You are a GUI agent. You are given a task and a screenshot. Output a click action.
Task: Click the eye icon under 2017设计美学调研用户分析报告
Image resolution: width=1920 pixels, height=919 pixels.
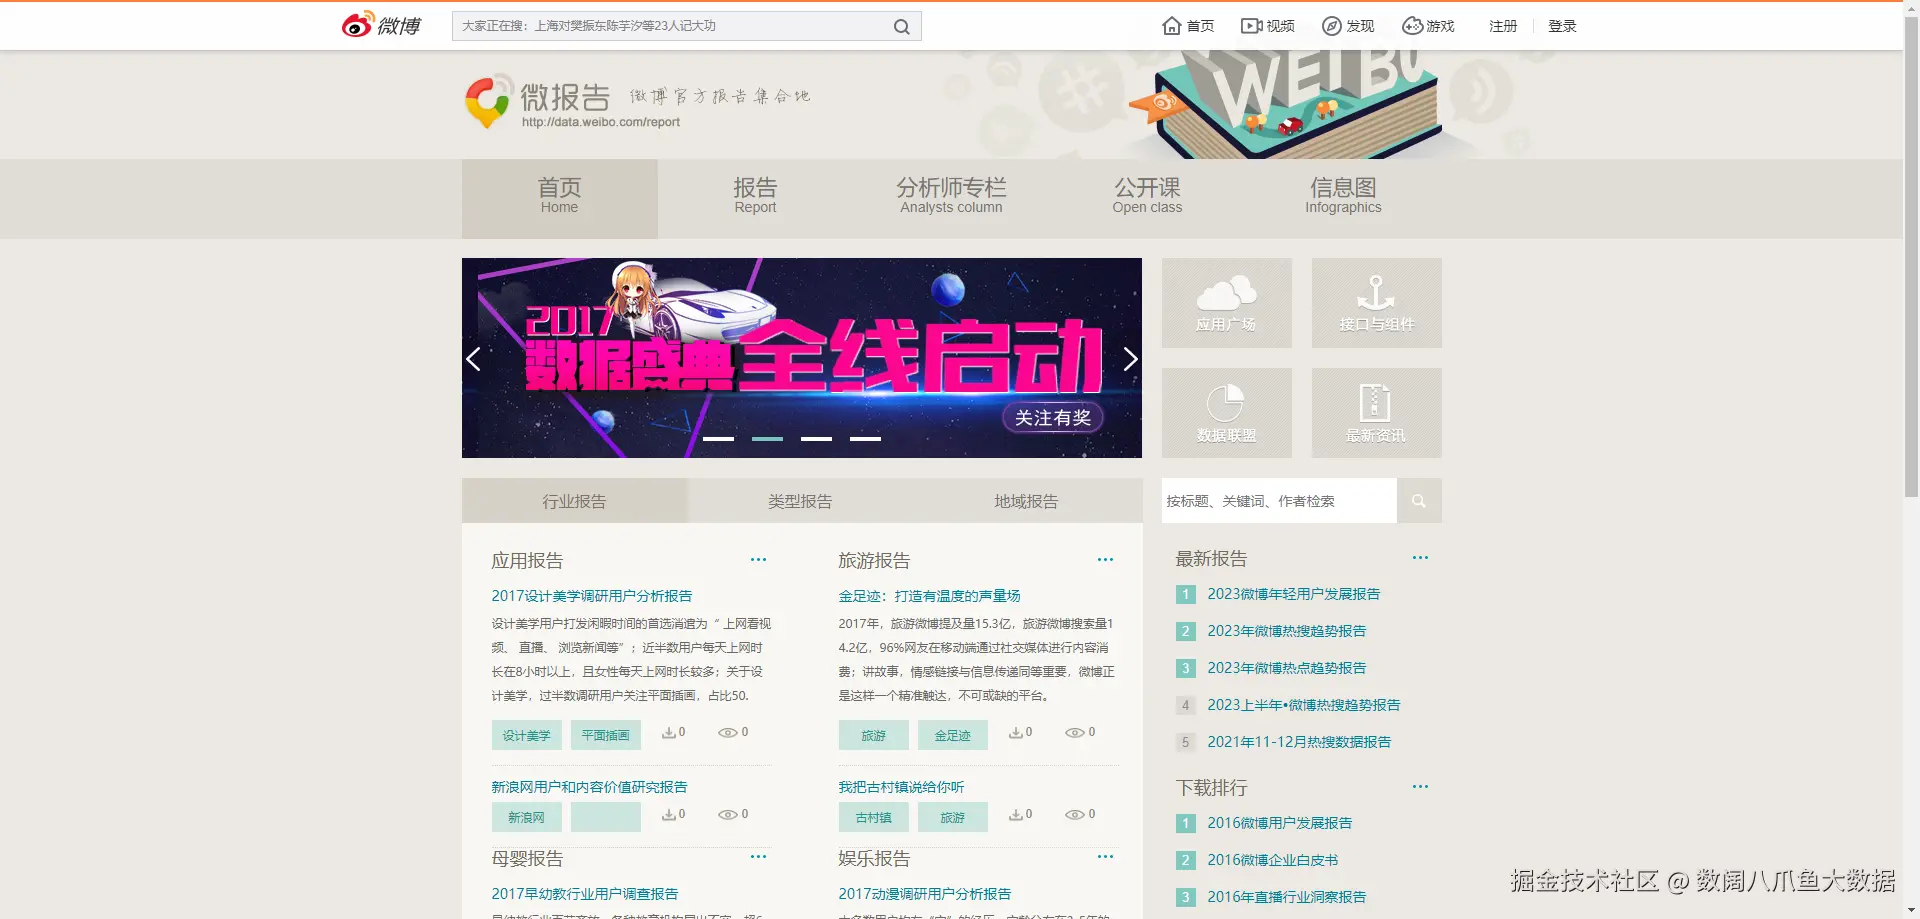coord(728,733)
